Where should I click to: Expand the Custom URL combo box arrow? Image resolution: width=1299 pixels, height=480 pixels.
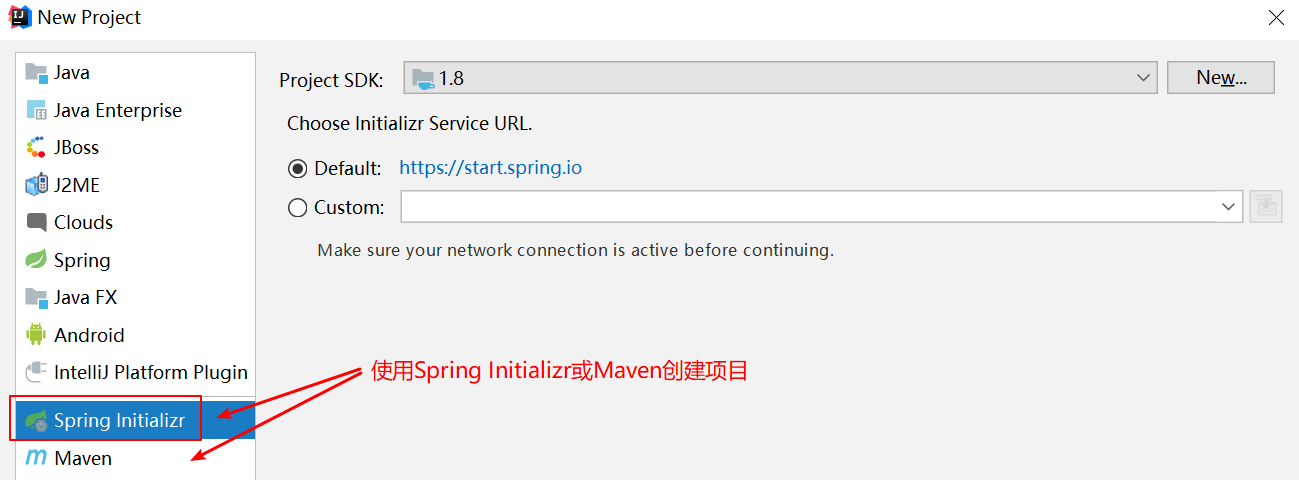1228,207
